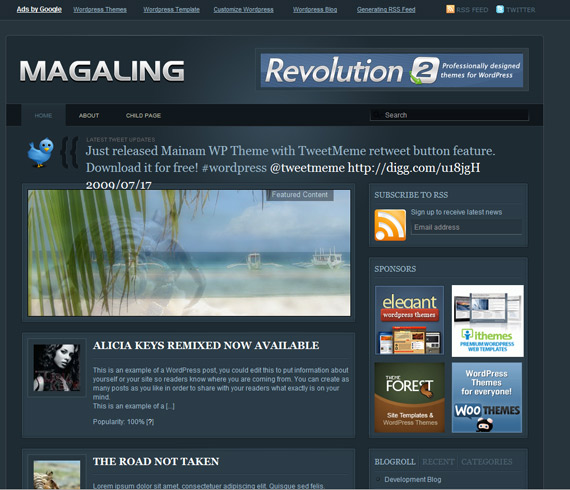Open the Wordpress Blog ad link

pyautogui.click(x=315, y=10)
